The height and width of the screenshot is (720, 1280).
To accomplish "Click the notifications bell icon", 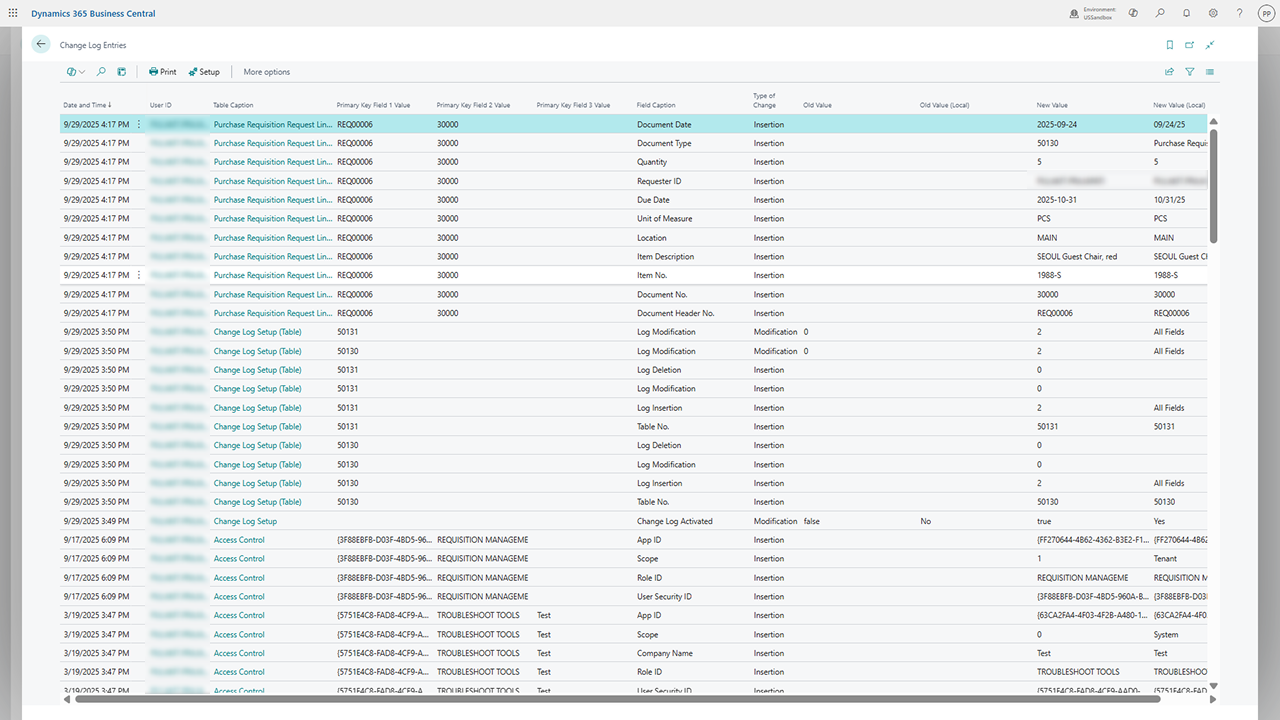I will 1186,13.
